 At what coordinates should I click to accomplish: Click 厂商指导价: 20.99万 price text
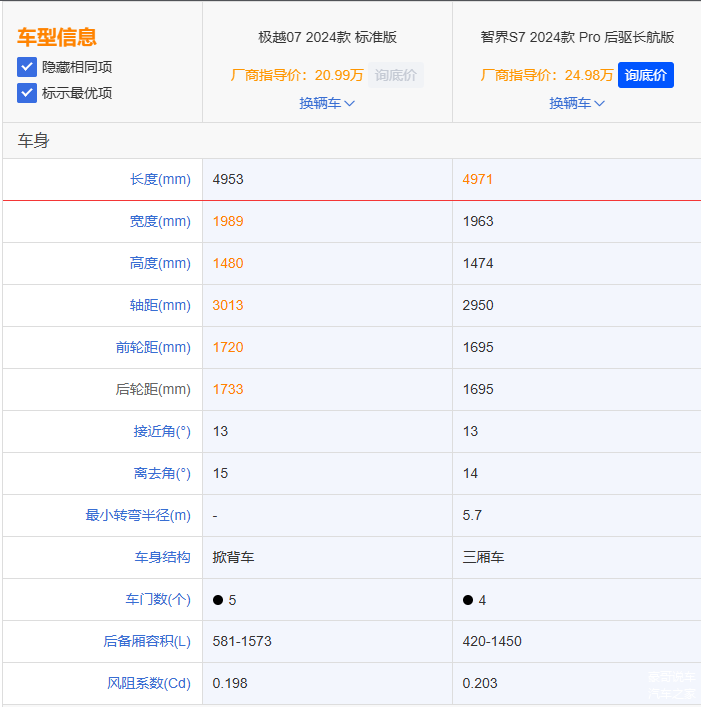coord(297,75)
